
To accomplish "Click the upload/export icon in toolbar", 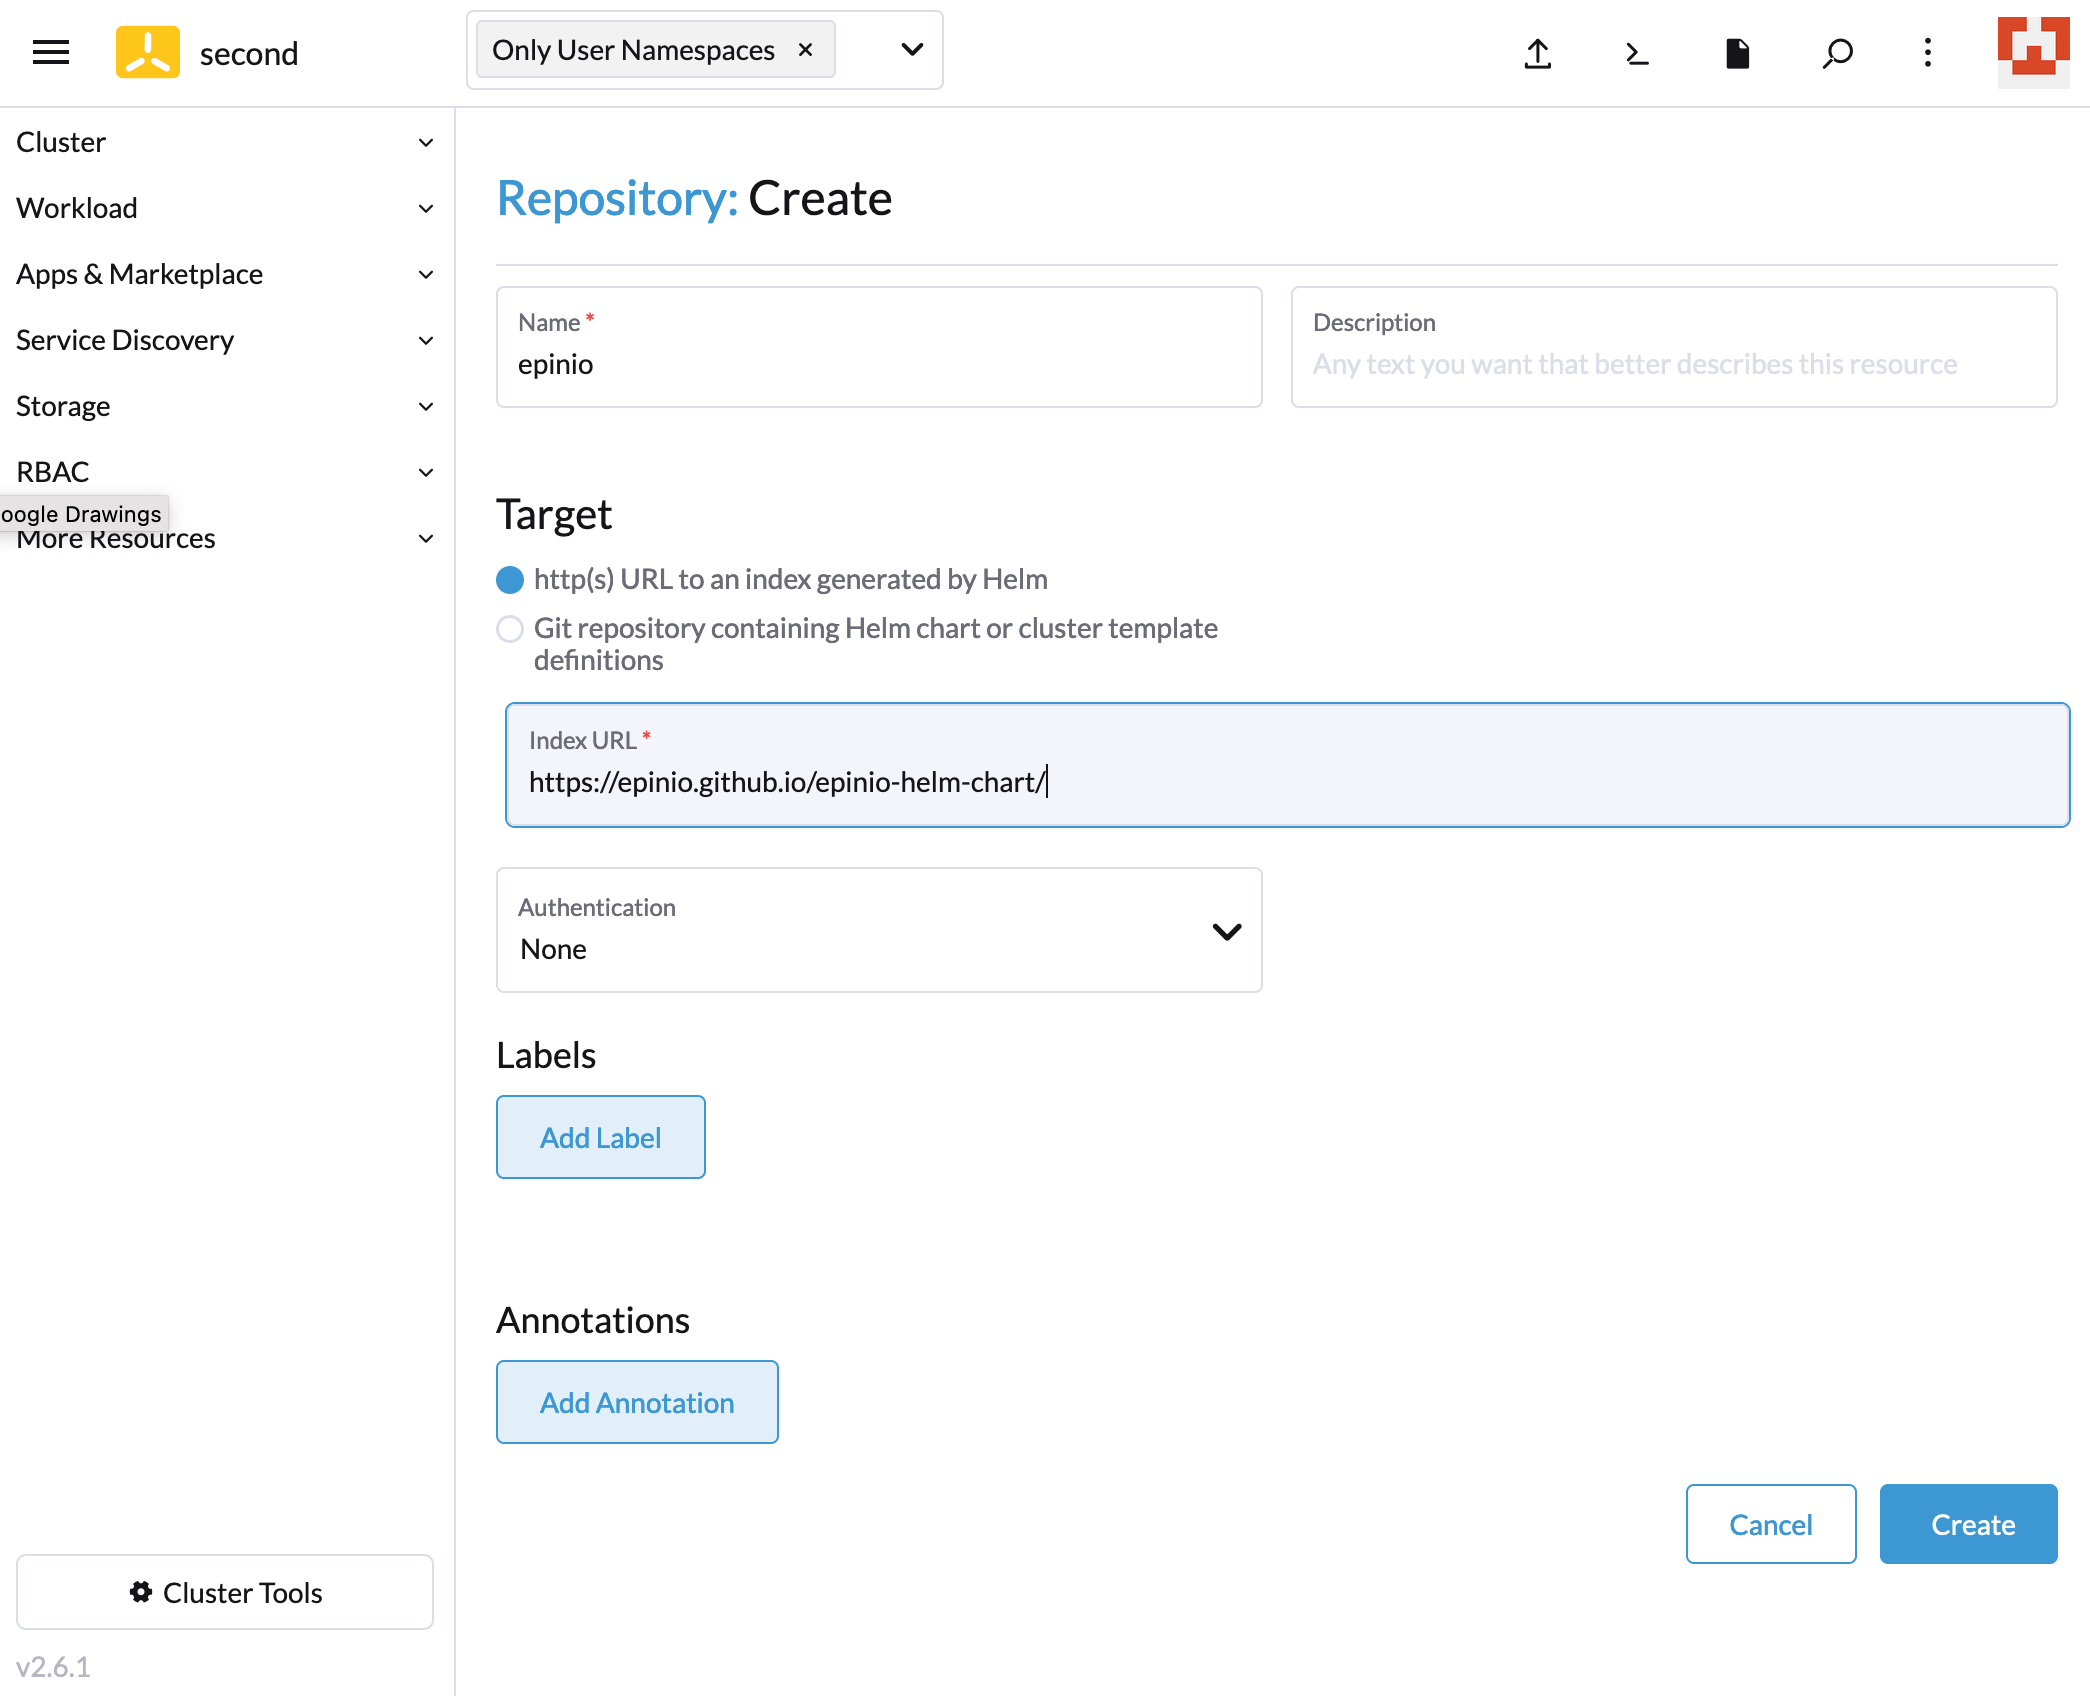I will pyautogui.click(x=1538, y=54).
